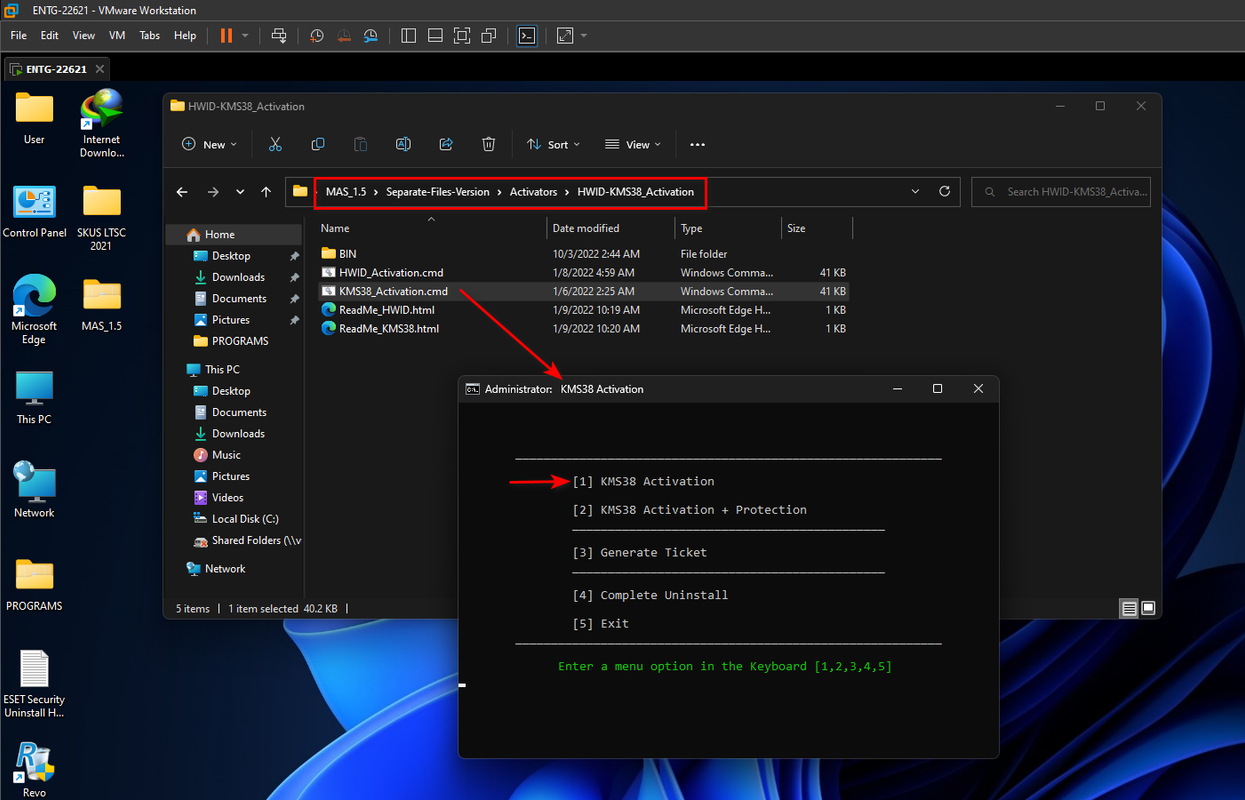The height and width of the screenshot is (800, 1245).
Task: Click the Paste icon in Explorer toolbar
Action: [360, 144]
